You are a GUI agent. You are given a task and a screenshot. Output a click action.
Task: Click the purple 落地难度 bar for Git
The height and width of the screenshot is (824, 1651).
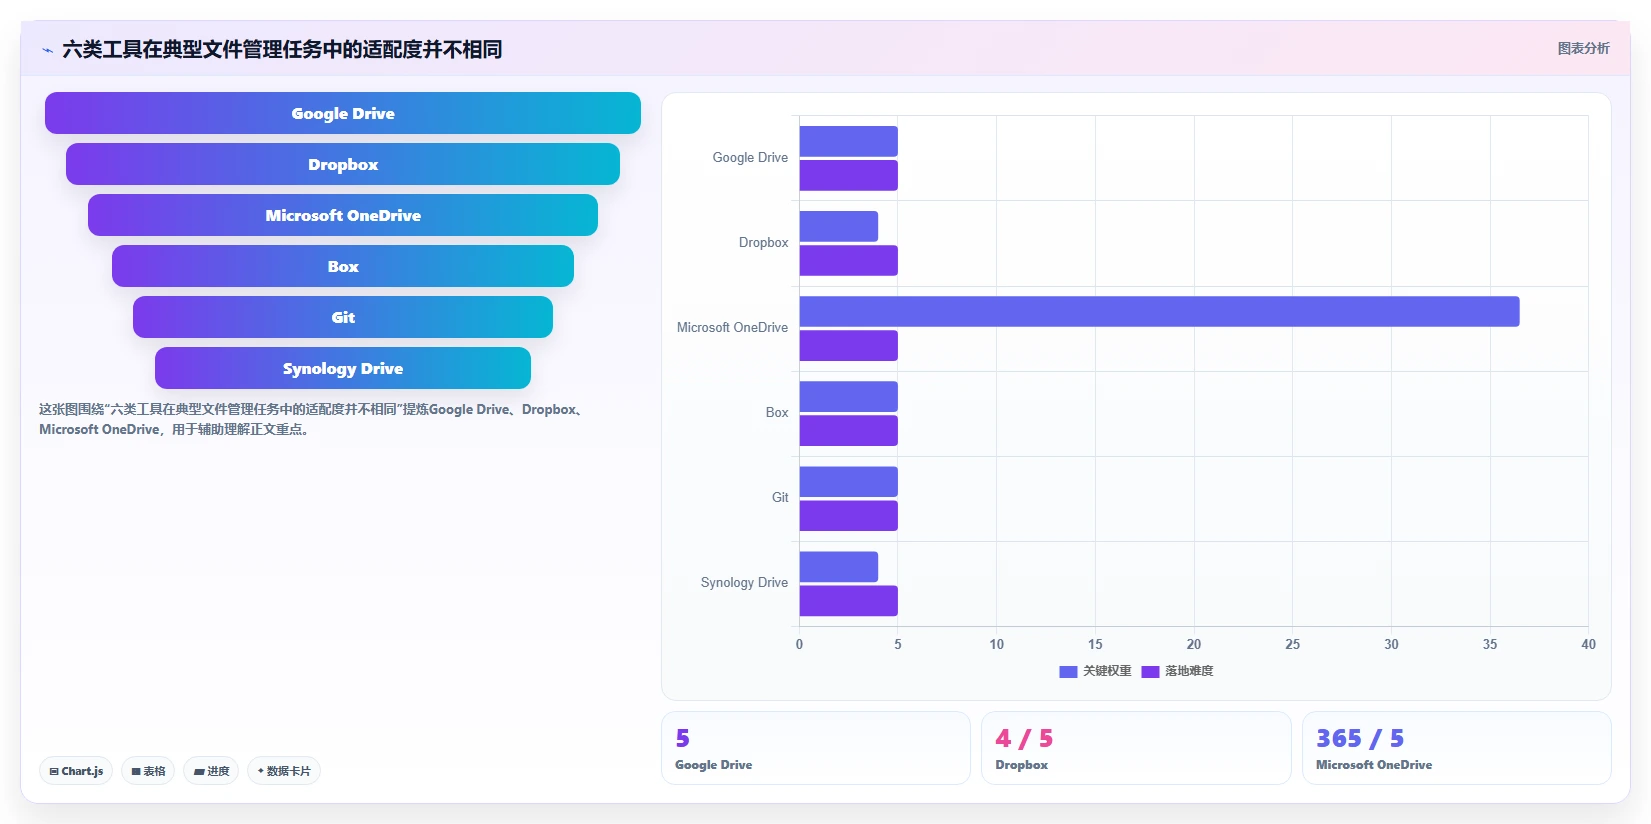tap(848, 516)
